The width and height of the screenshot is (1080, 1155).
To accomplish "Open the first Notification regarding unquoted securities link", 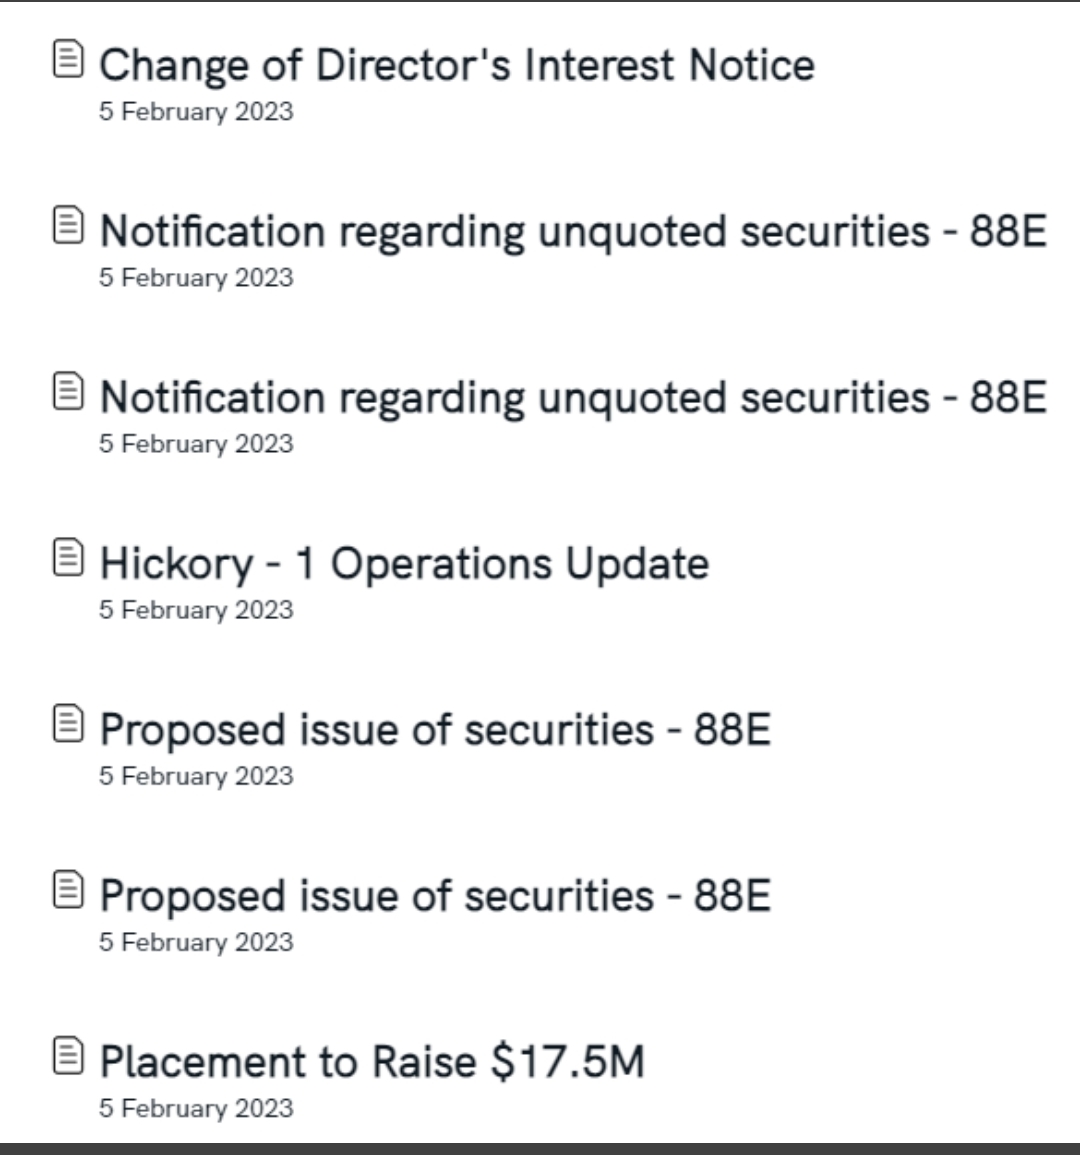I will pyautogui.click(x=572, y=232).
